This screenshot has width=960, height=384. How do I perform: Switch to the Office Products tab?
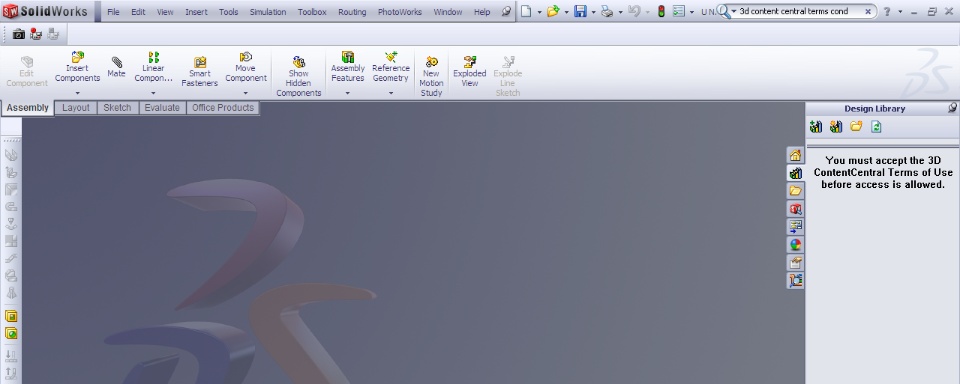click(x=223, y=108)
